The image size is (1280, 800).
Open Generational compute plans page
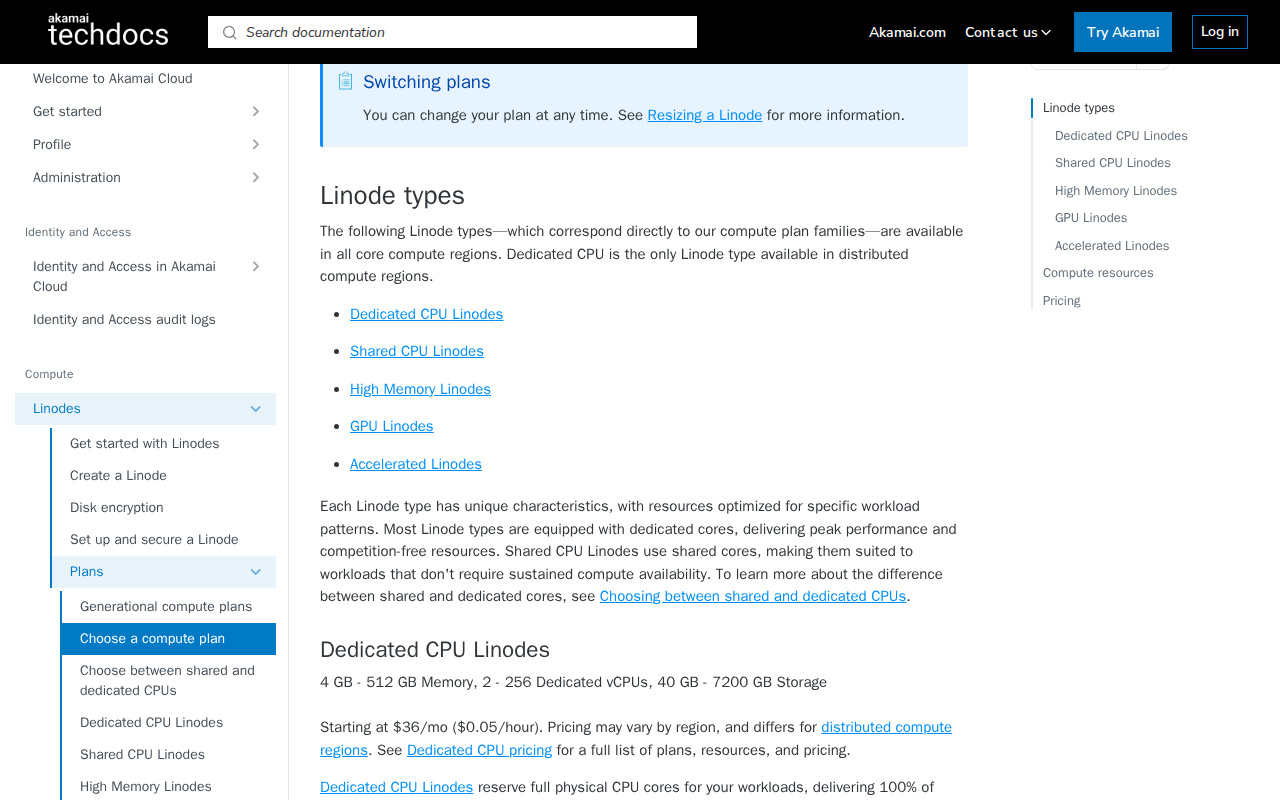(166, 606)
